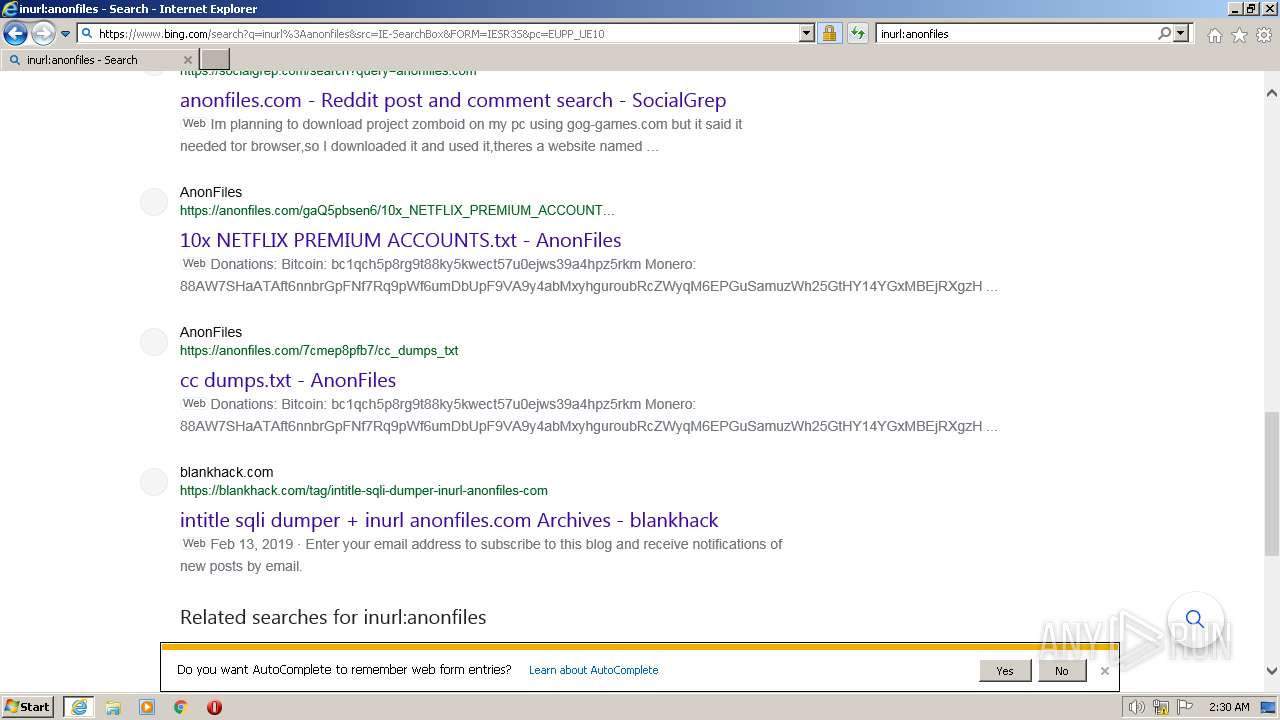This screenshot has width=1280, height=720.
Task: Dismiss the AutoComplete notification bar
Action: (x=1104, y=671)
